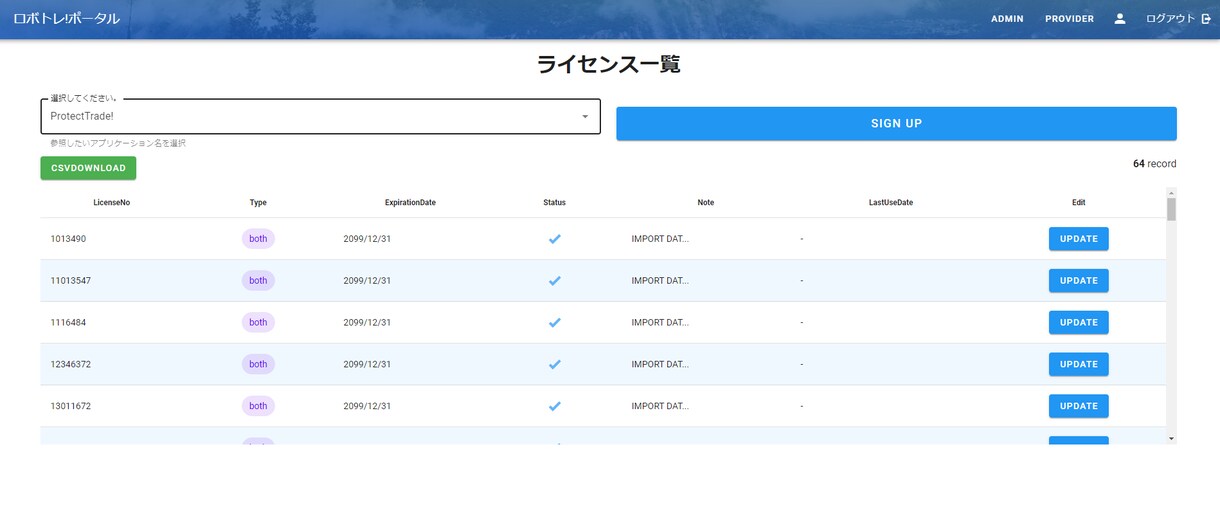The height and width of the screenshot is (532, 1220).
Task: Click the both tag for license 1116484
Action: (258, 323)
